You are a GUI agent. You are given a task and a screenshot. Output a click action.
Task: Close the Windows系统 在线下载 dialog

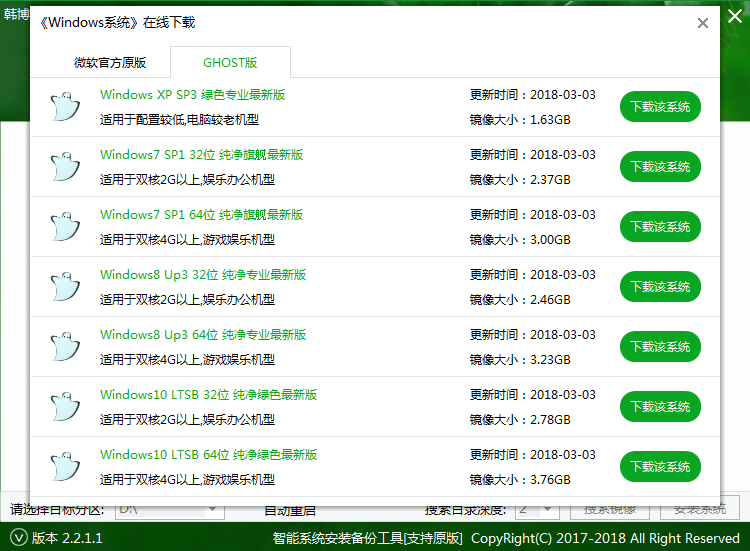pos(703,23)
